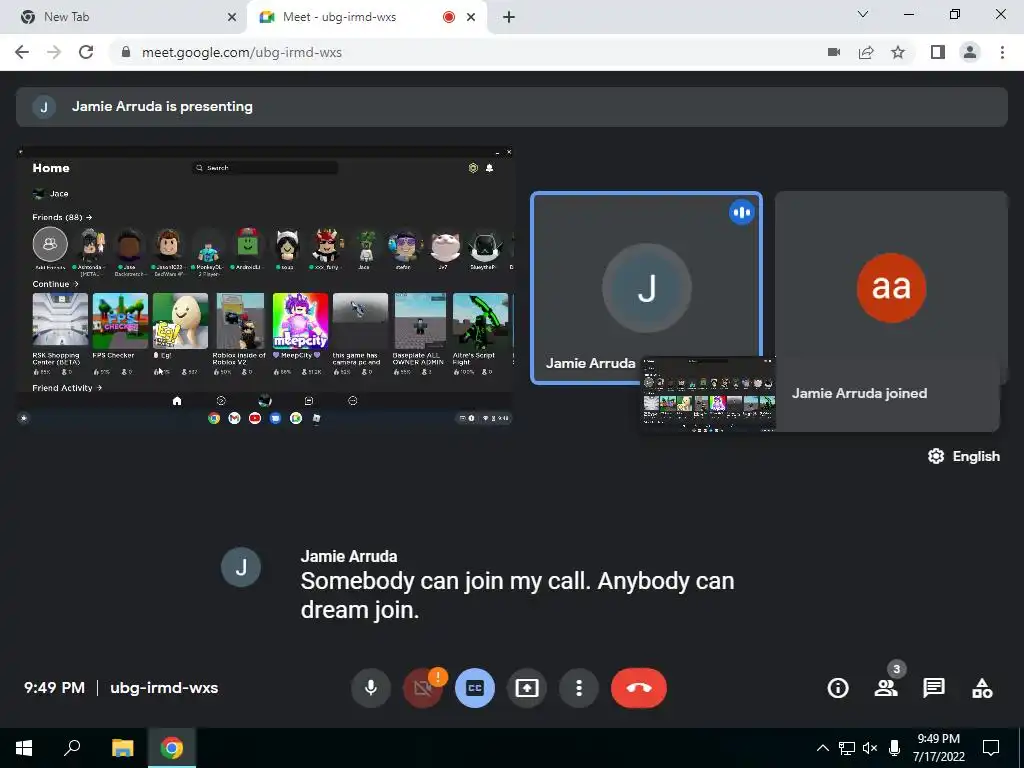Turn on the camera with warning badge
Image resolution: width=1024 pixels, height=768 pixels.
tap(423, 688)
